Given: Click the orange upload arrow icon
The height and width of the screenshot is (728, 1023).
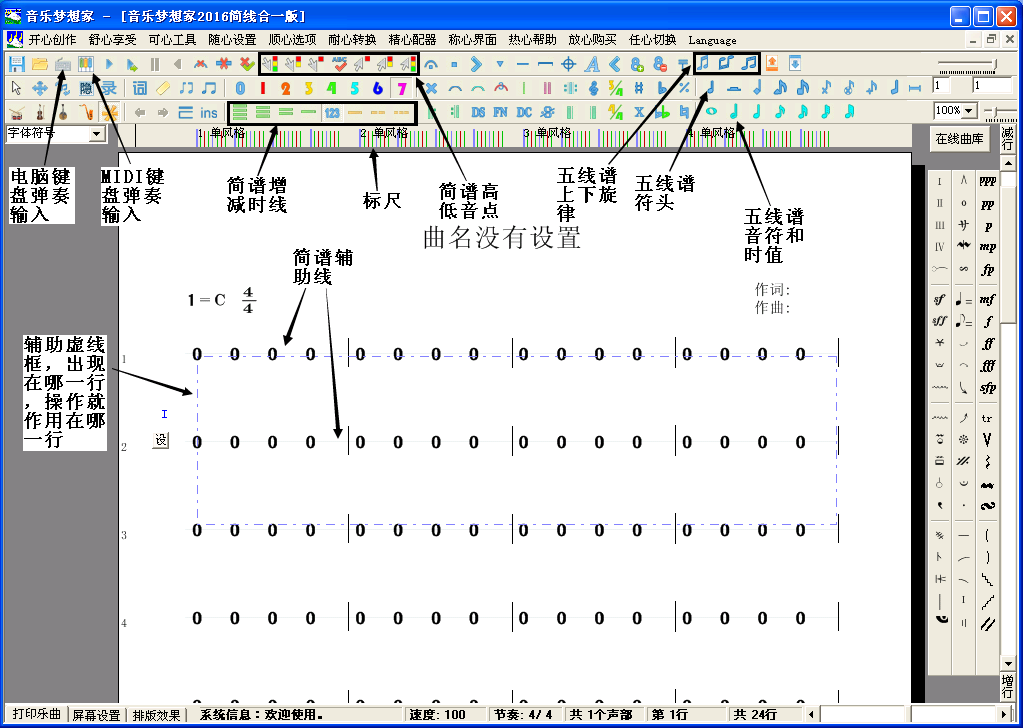Looking at the screenshot, I should coord(771,63).
